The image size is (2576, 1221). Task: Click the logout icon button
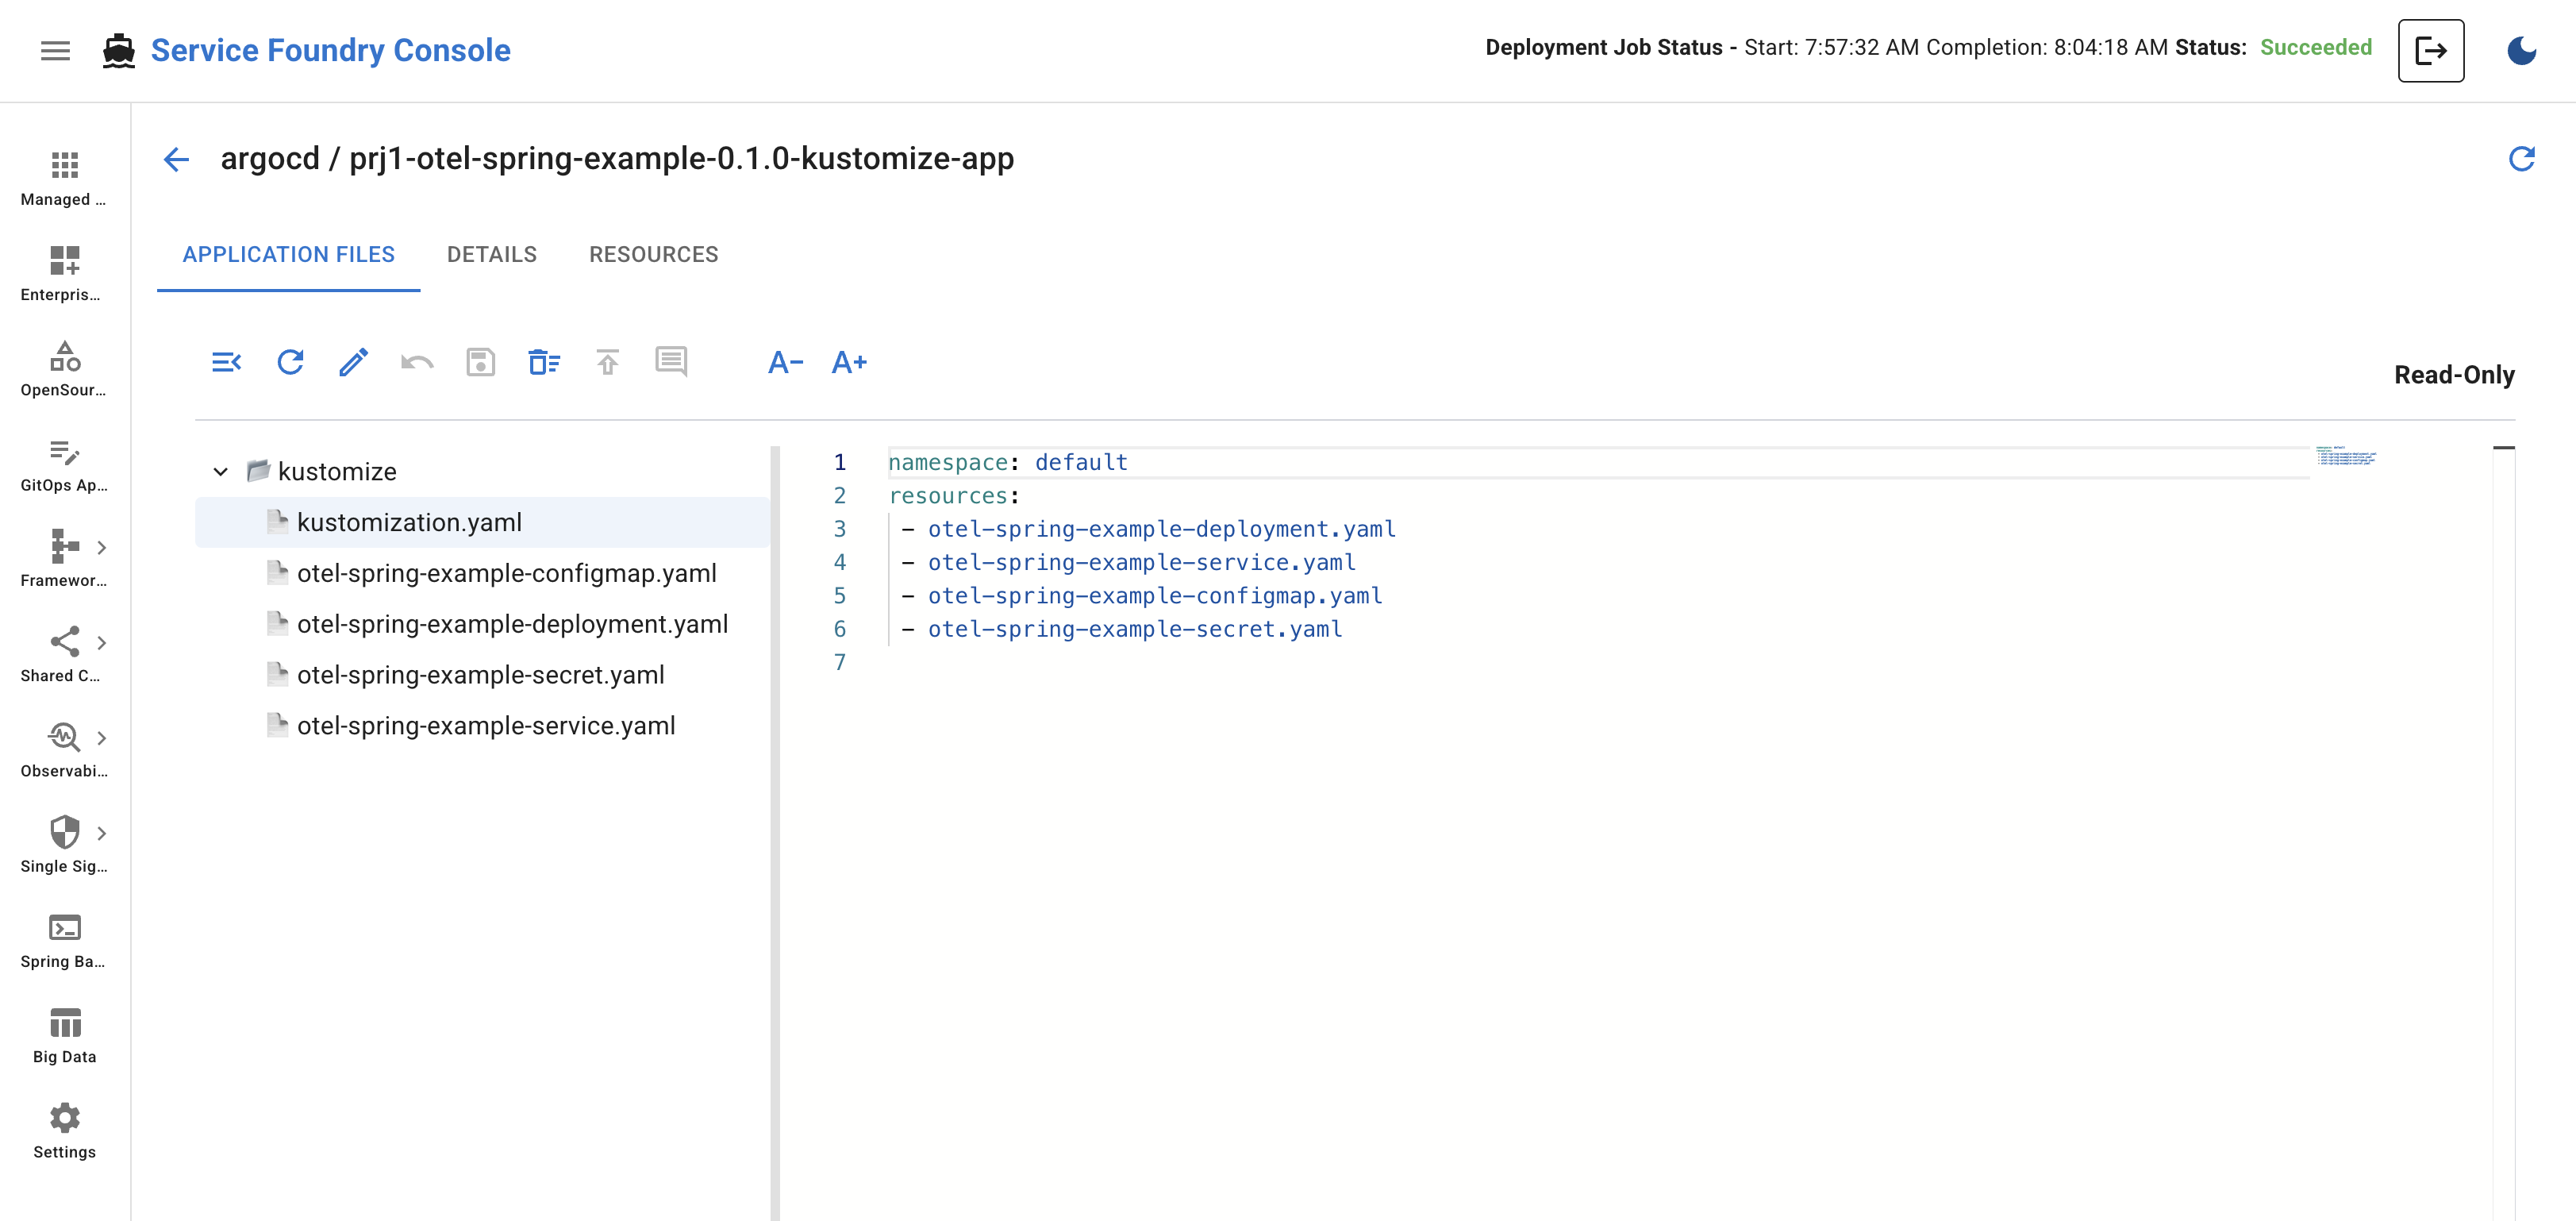click(2431, 50)
